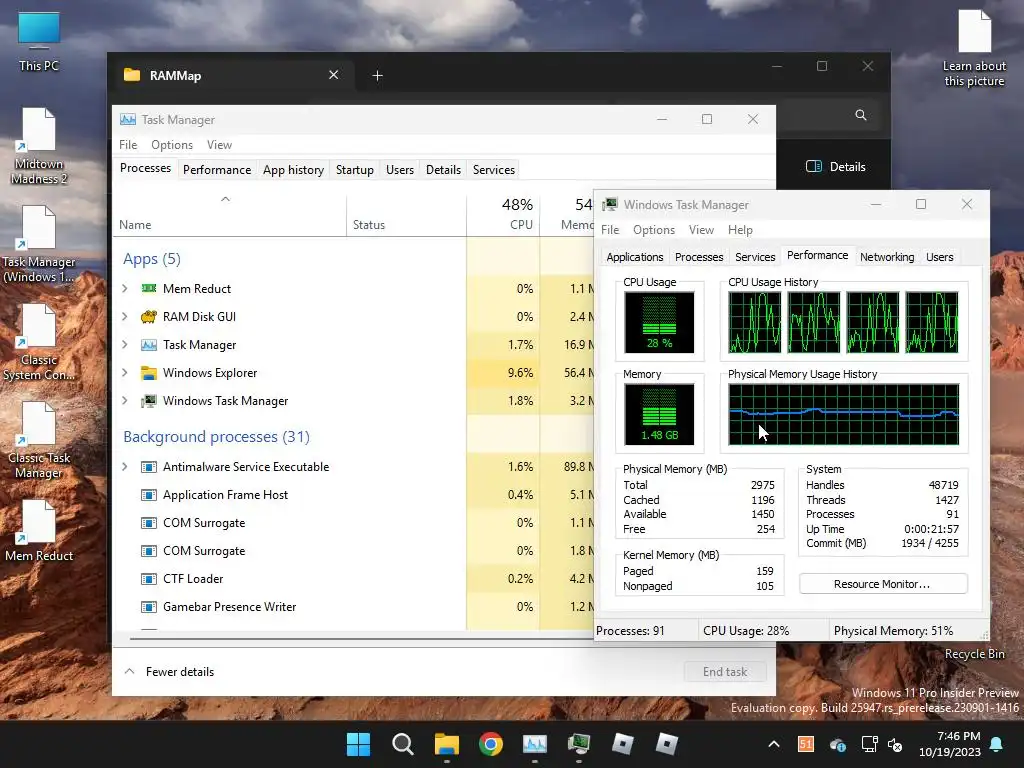
Task: Select the Application Frame Host row
Action: (353, 495)
